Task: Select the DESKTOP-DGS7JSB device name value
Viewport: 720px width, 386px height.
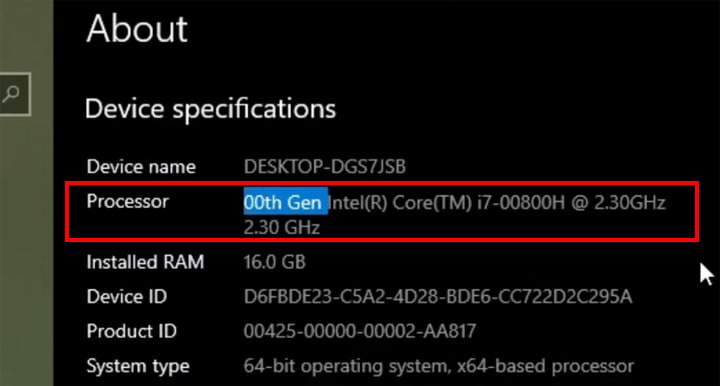Action: coord(325,167)
